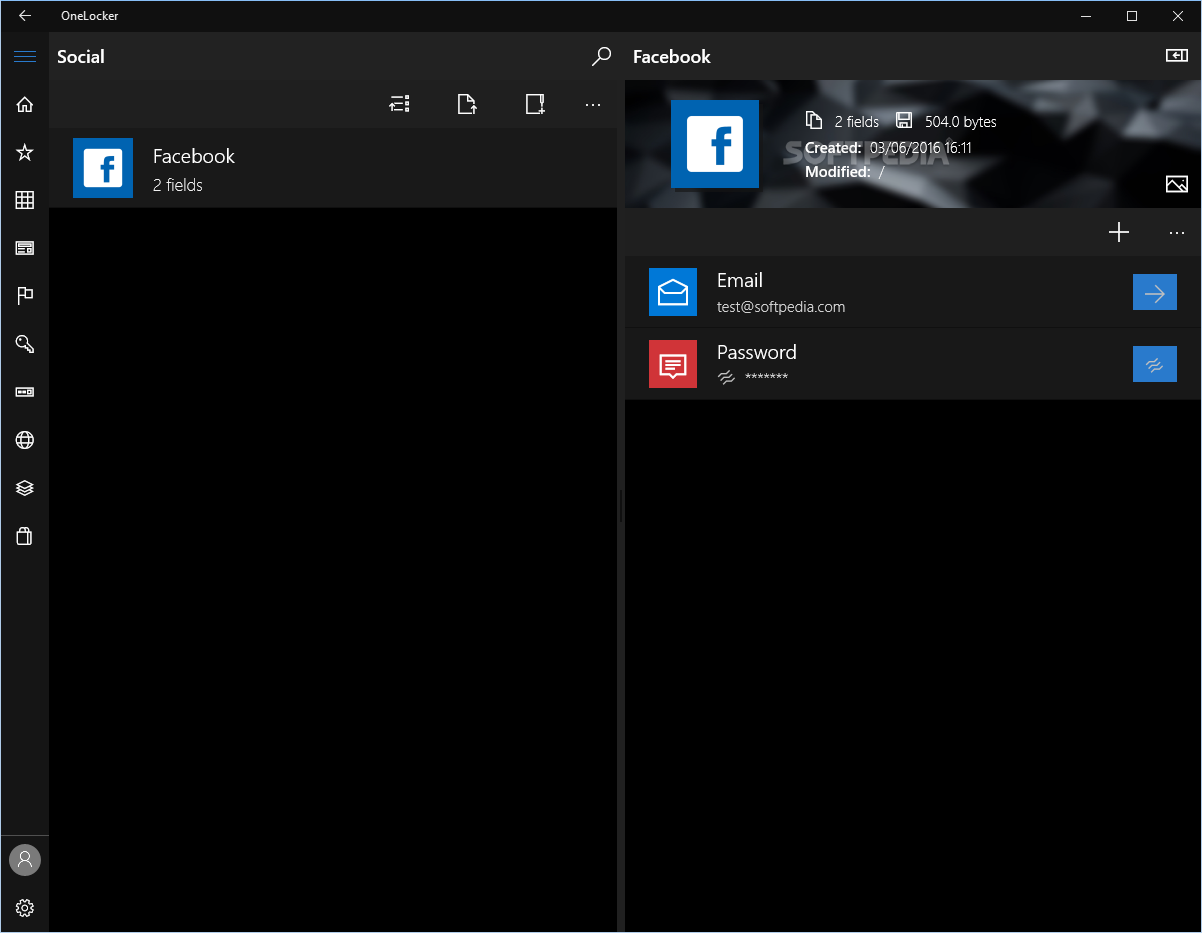
Task: Select the Facebook entry in the Social list
Action: pos(333,168)
